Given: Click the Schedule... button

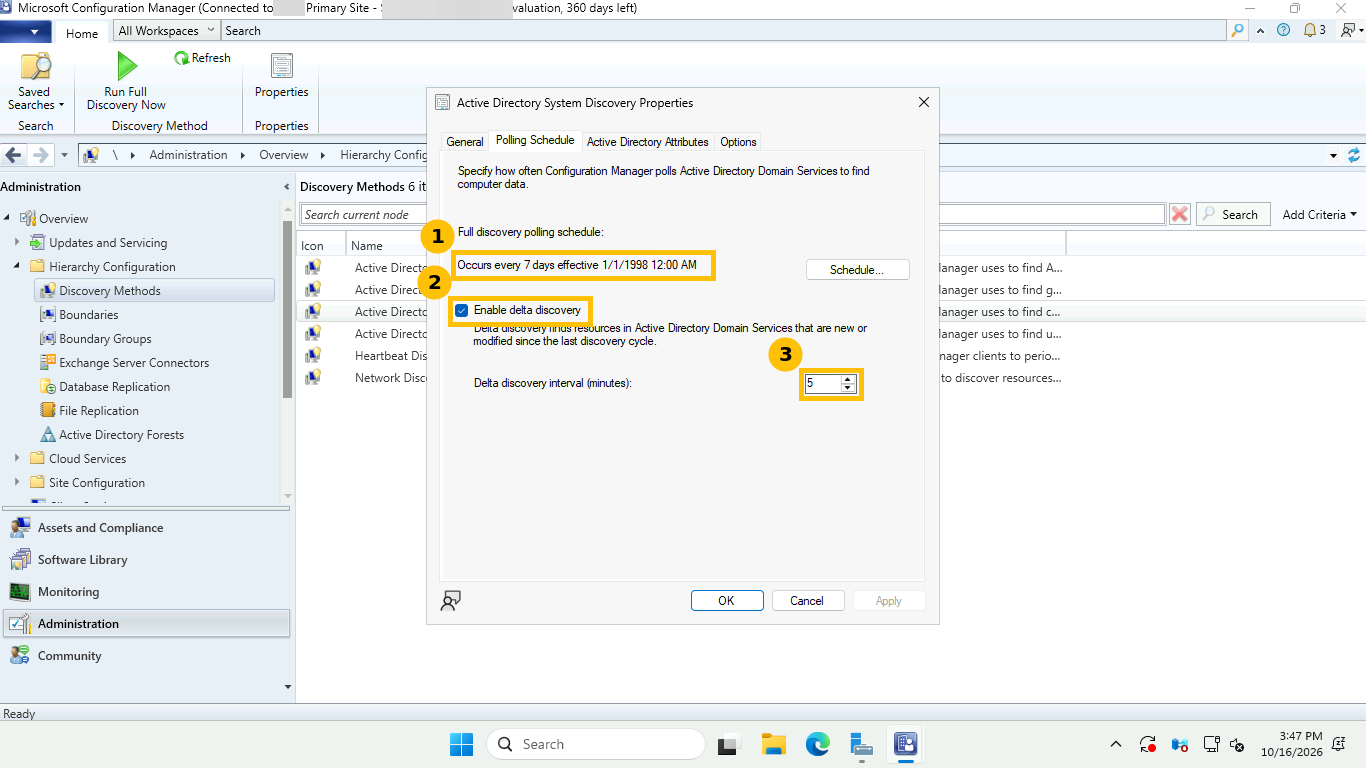Looking at the screenshot, I should point(857,270).
